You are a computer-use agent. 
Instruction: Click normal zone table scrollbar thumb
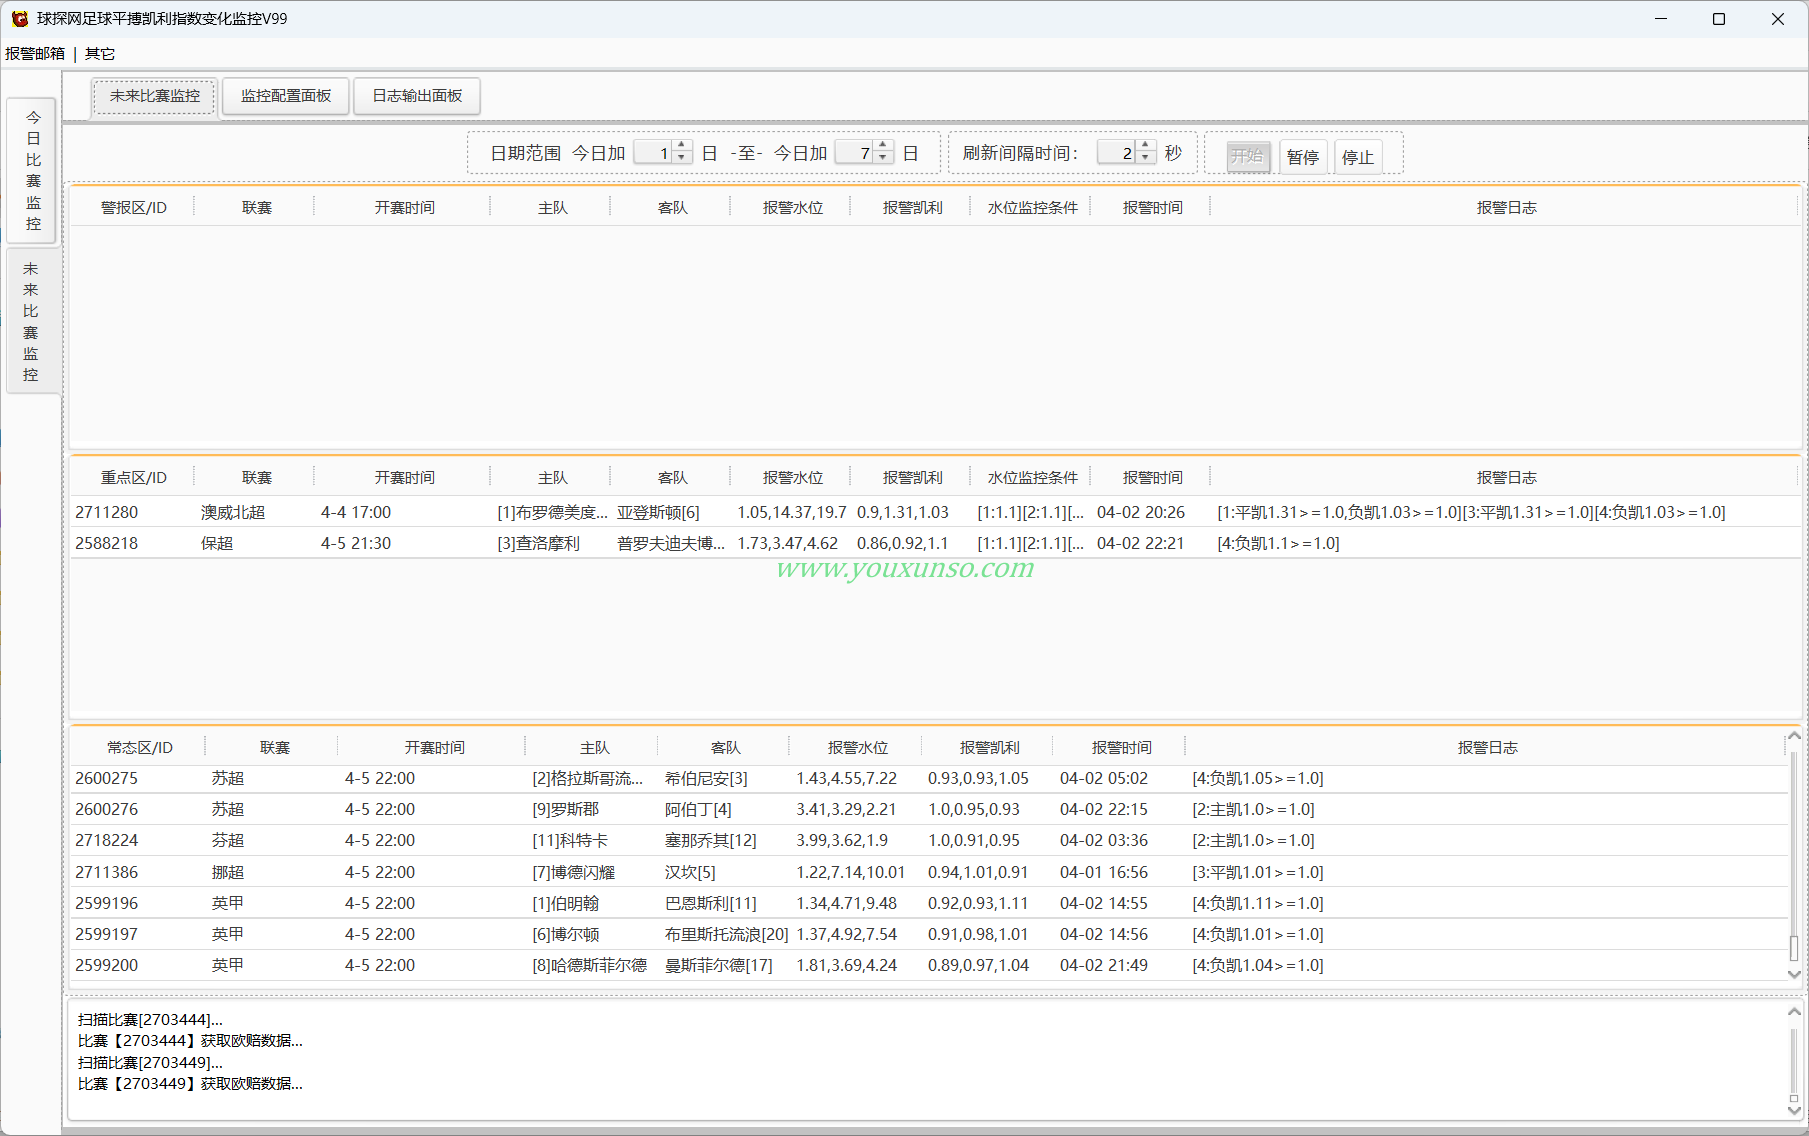(x=1794, y=948)
